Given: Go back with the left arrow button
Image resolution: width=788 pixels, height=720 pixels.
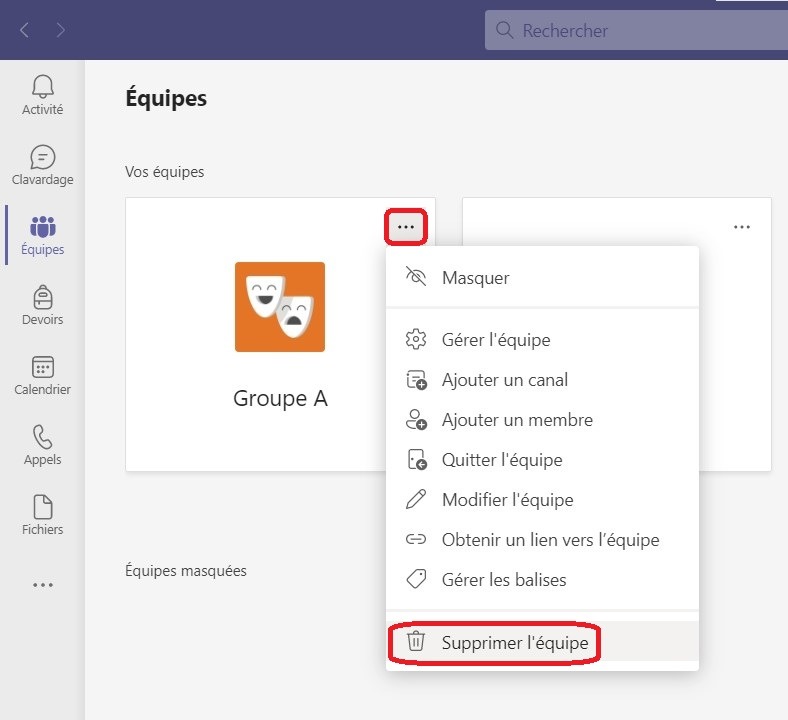Looking at the screenshot, I should tap(25, 30).
